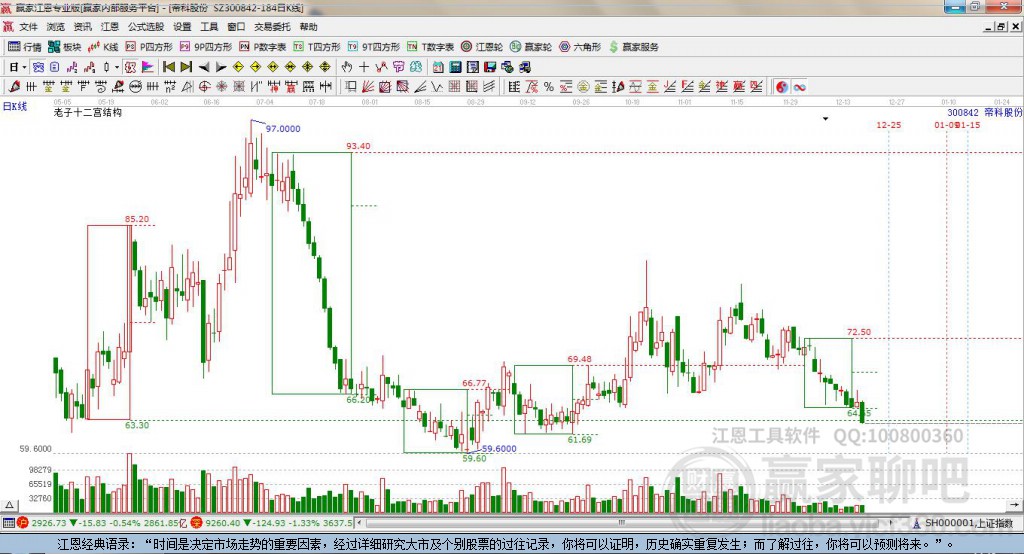Select the crosshair cursor tool
1024x554 pixels.
pyautogui.click(x=364, y=67)
